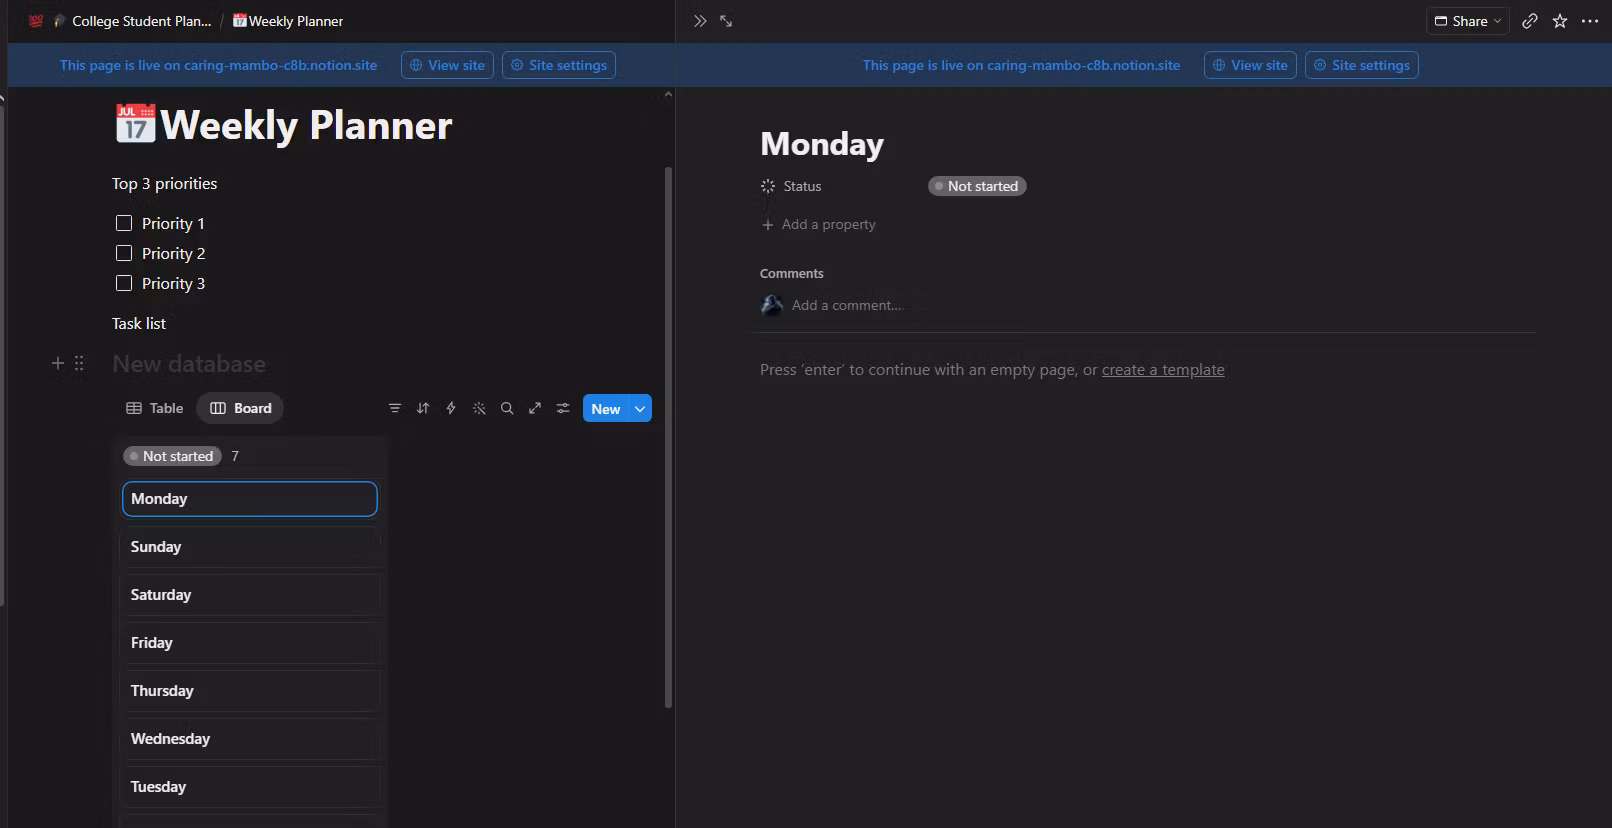Viewport: 1612px width, 828px height.
Task: Open the Share dropdown menu
Action: [x=1467, y=21]
